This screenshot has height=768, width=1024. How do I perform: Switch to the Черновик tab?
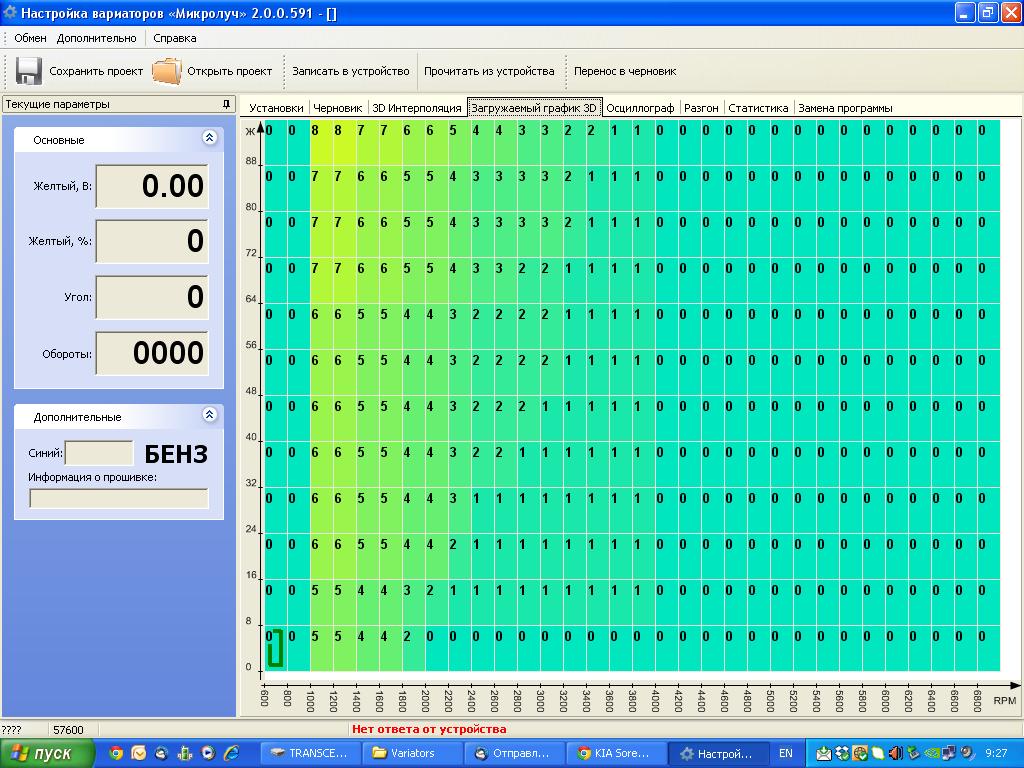click(337, 108)
